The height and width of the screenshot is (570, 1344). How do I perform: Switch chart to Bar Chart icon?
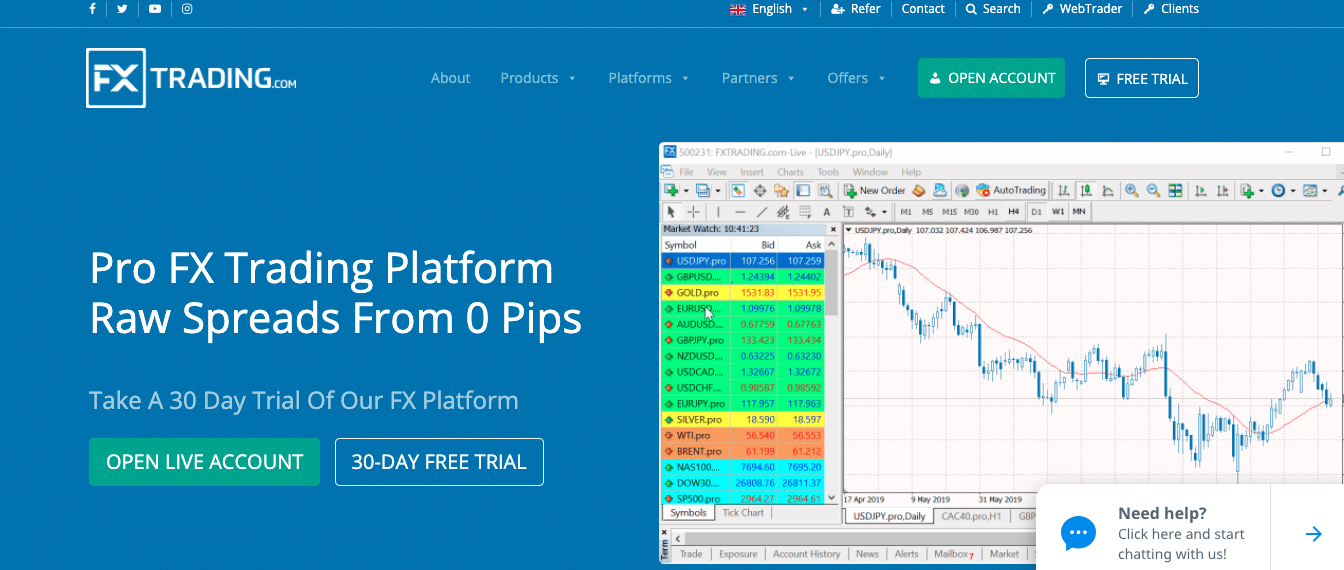pos(1064,190)
